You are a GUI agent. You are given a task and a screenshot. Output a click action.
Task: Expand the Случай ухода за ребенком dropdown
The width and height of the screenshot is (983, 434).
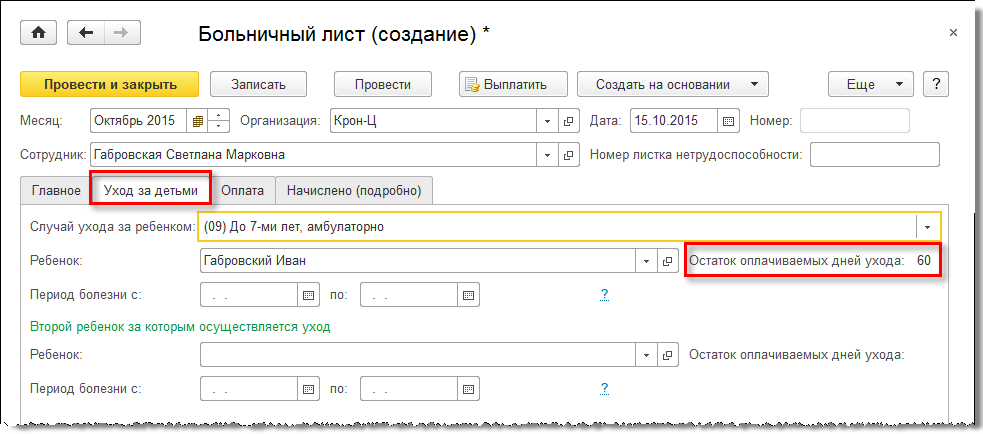pyautogui.click(x=927, y=227)
